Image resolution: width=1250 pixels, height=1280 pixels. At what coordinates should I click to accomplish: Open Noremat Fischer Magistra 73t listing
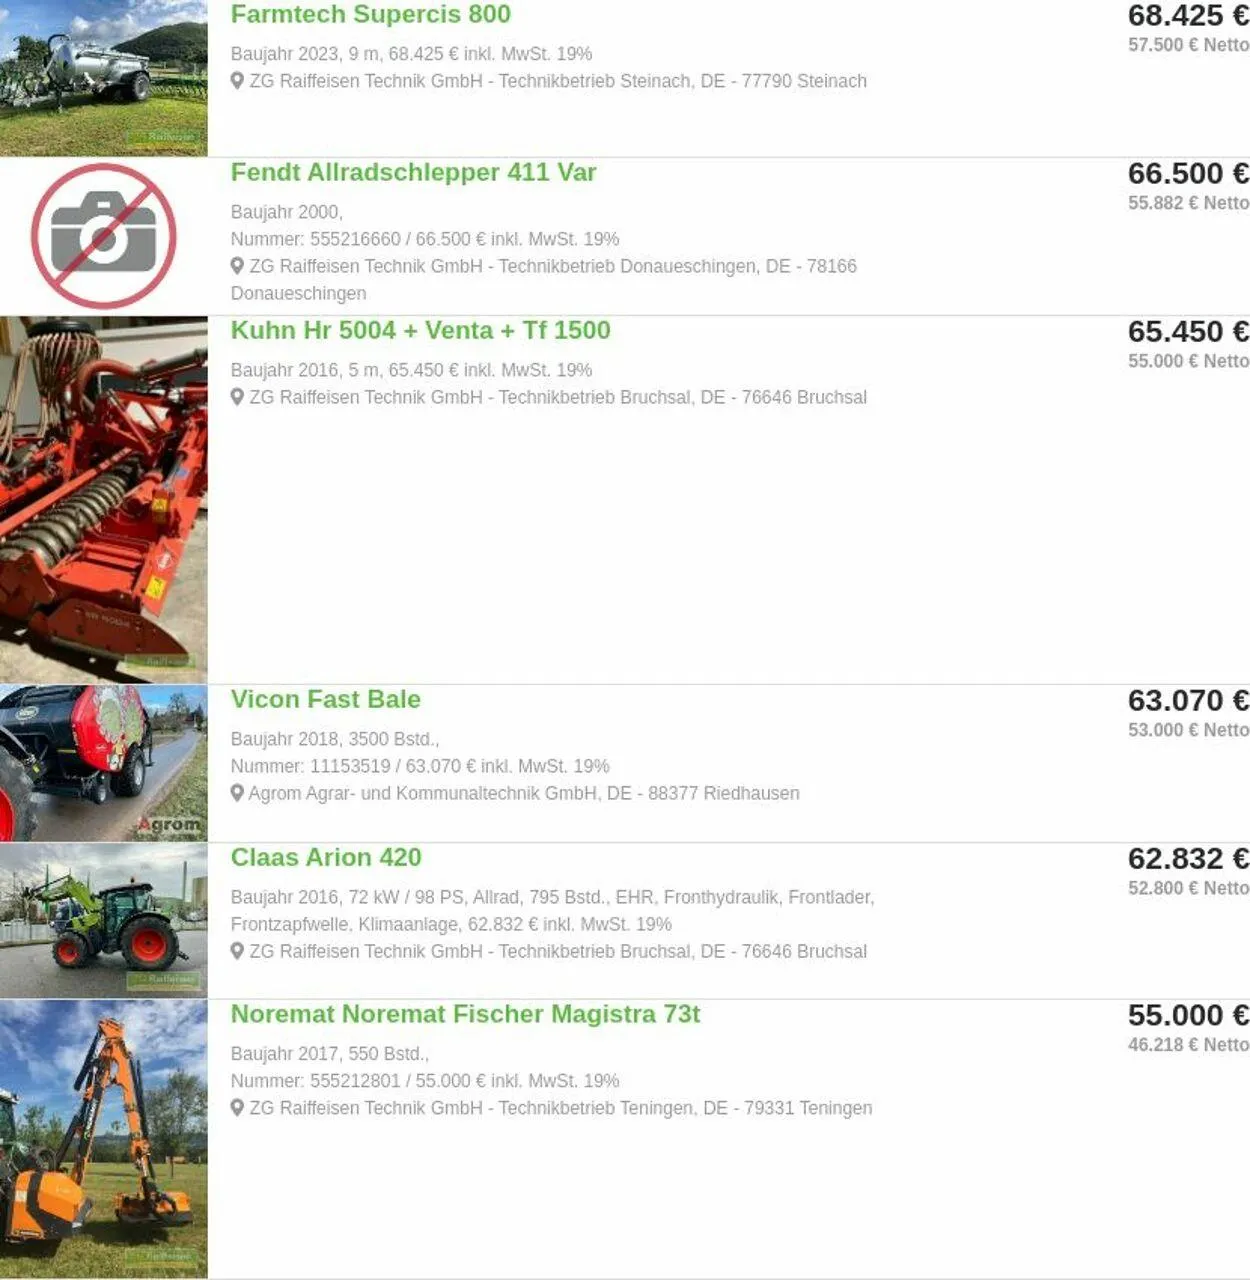(x=465, y=1014)
